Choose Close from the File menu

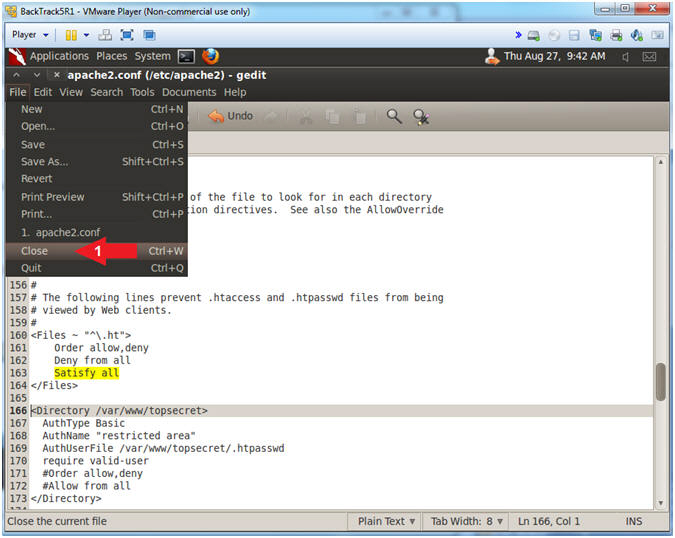click(97, 251)
